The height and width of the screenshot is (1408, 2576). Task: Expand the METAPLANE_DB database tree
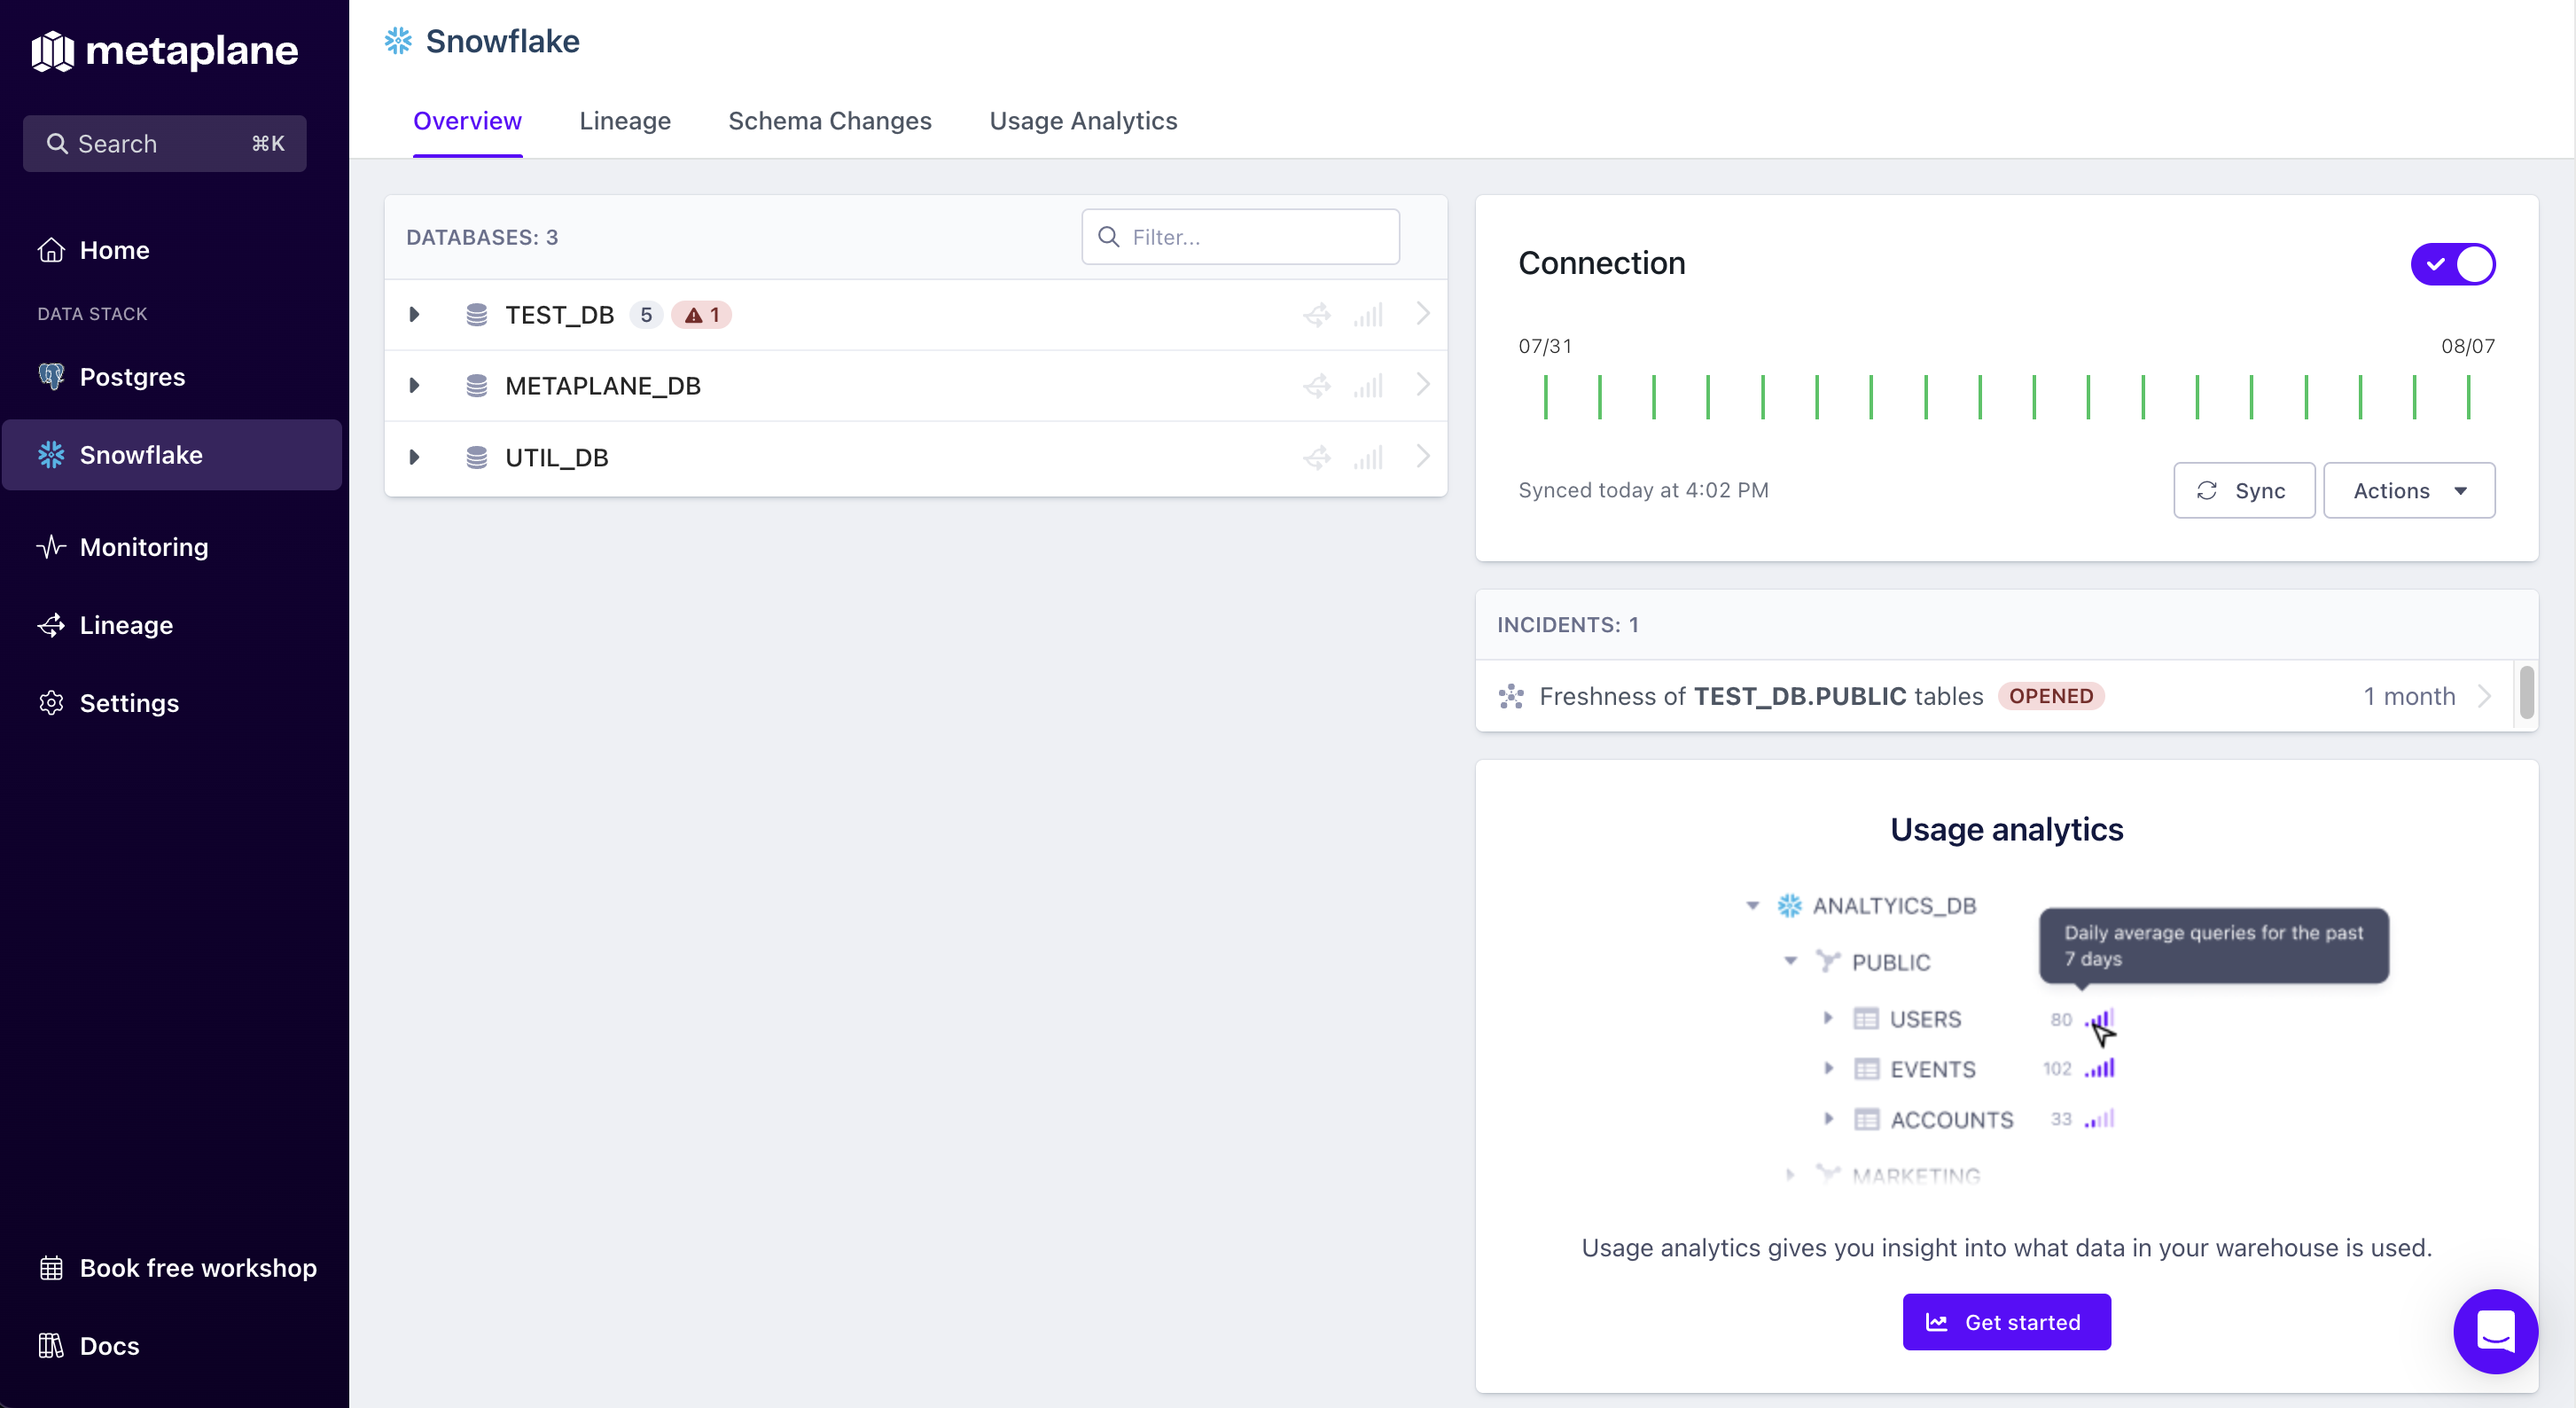coord(414,386)
